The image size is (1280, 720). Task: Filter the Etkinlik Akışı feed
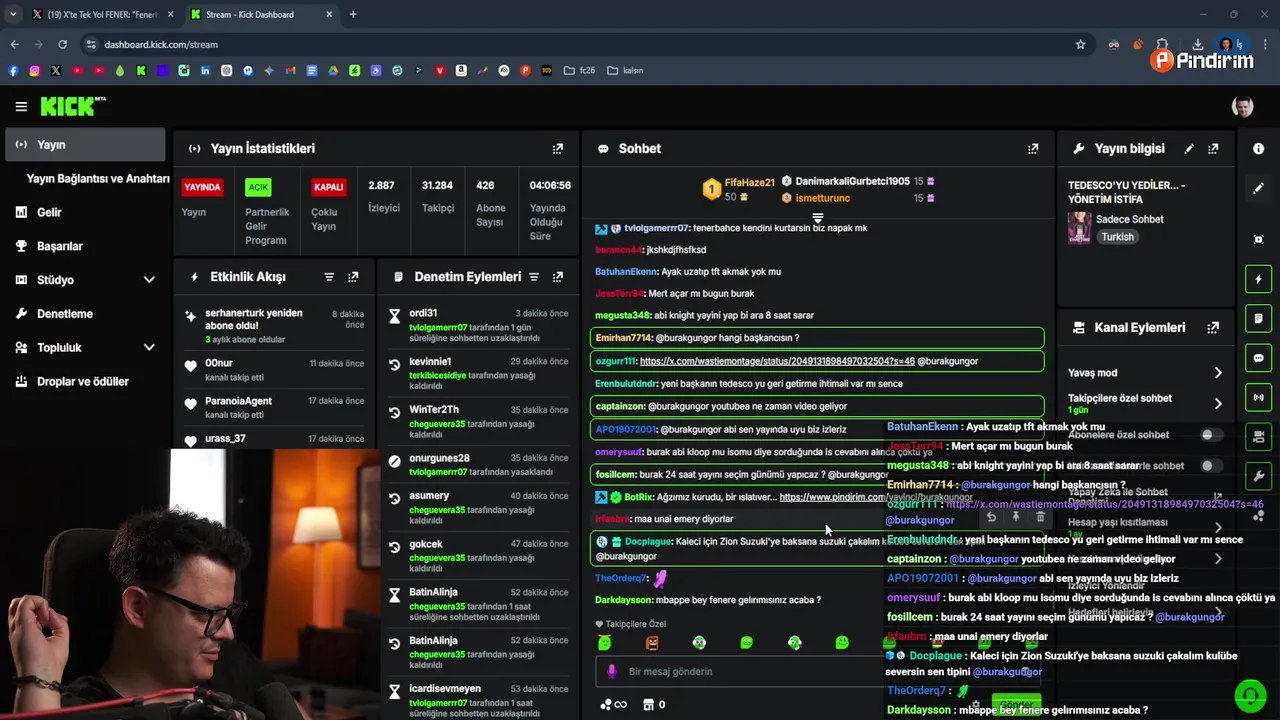click(x=329, y=277)
